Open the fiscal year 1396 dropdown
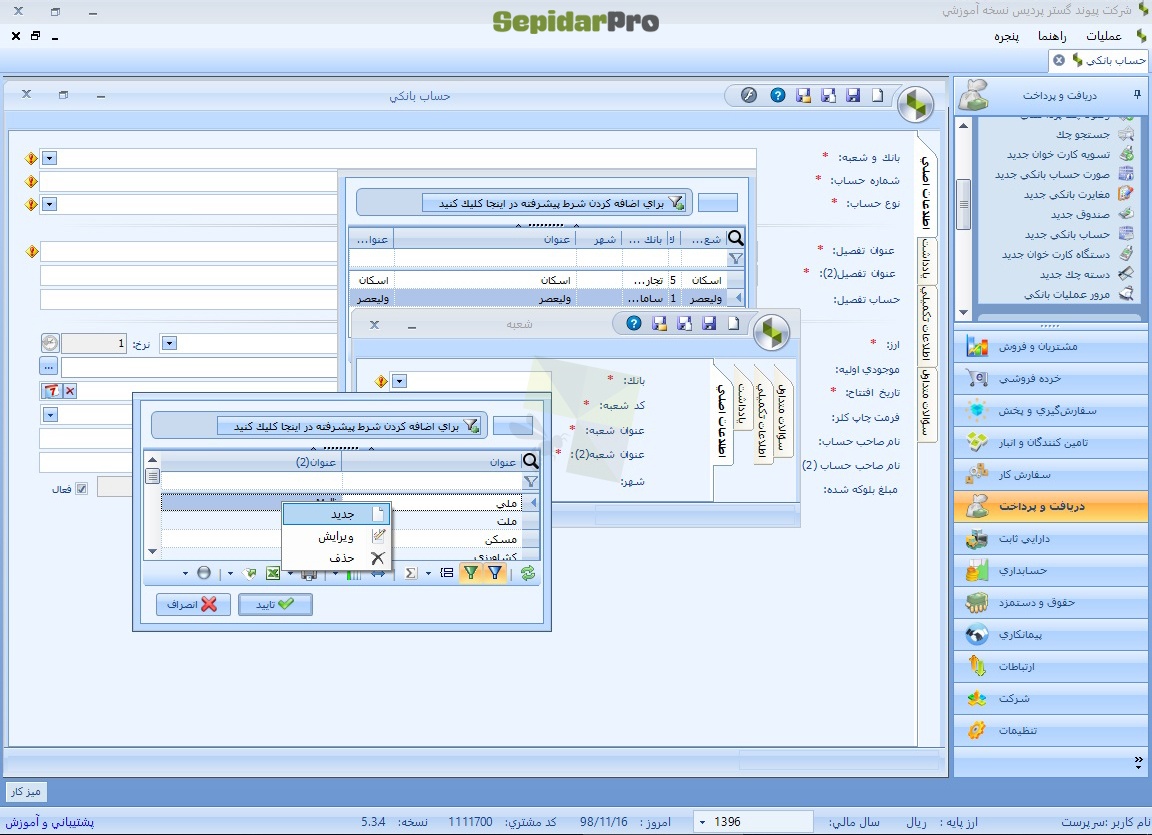 tap(702, 822)
